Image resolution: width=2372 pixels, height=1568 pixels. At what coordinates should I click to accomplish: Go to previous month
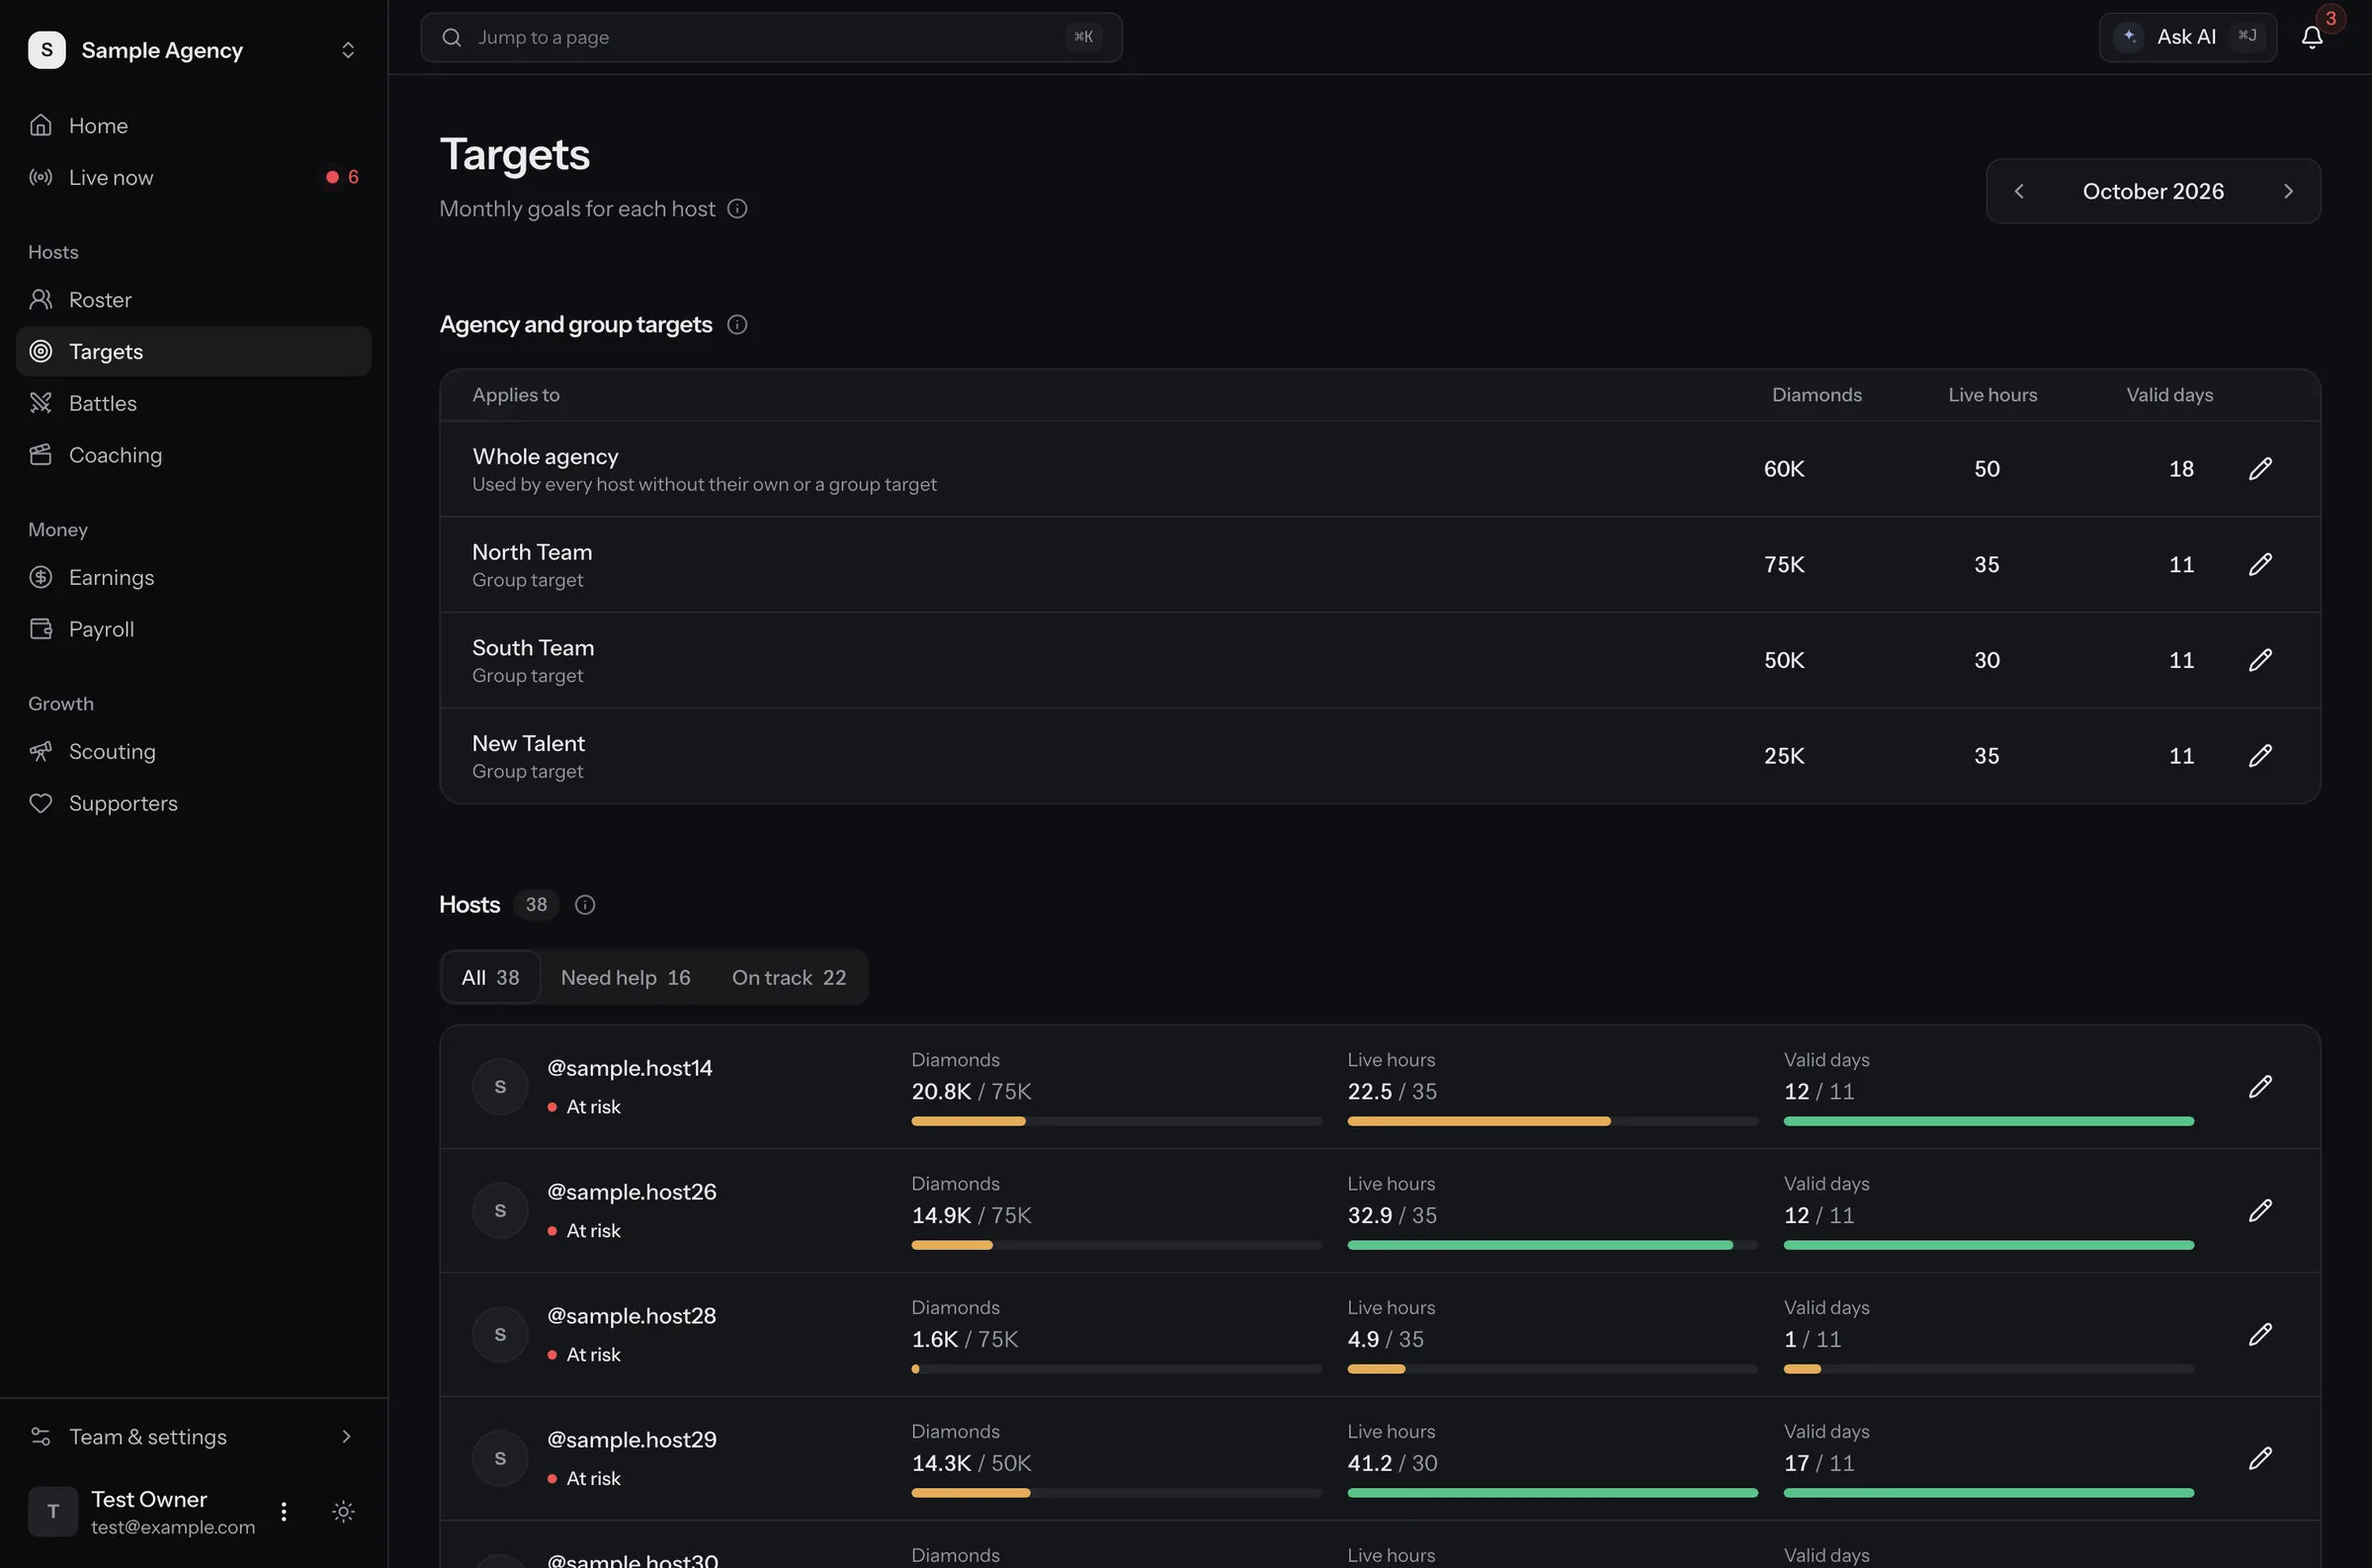[2019, 191]
